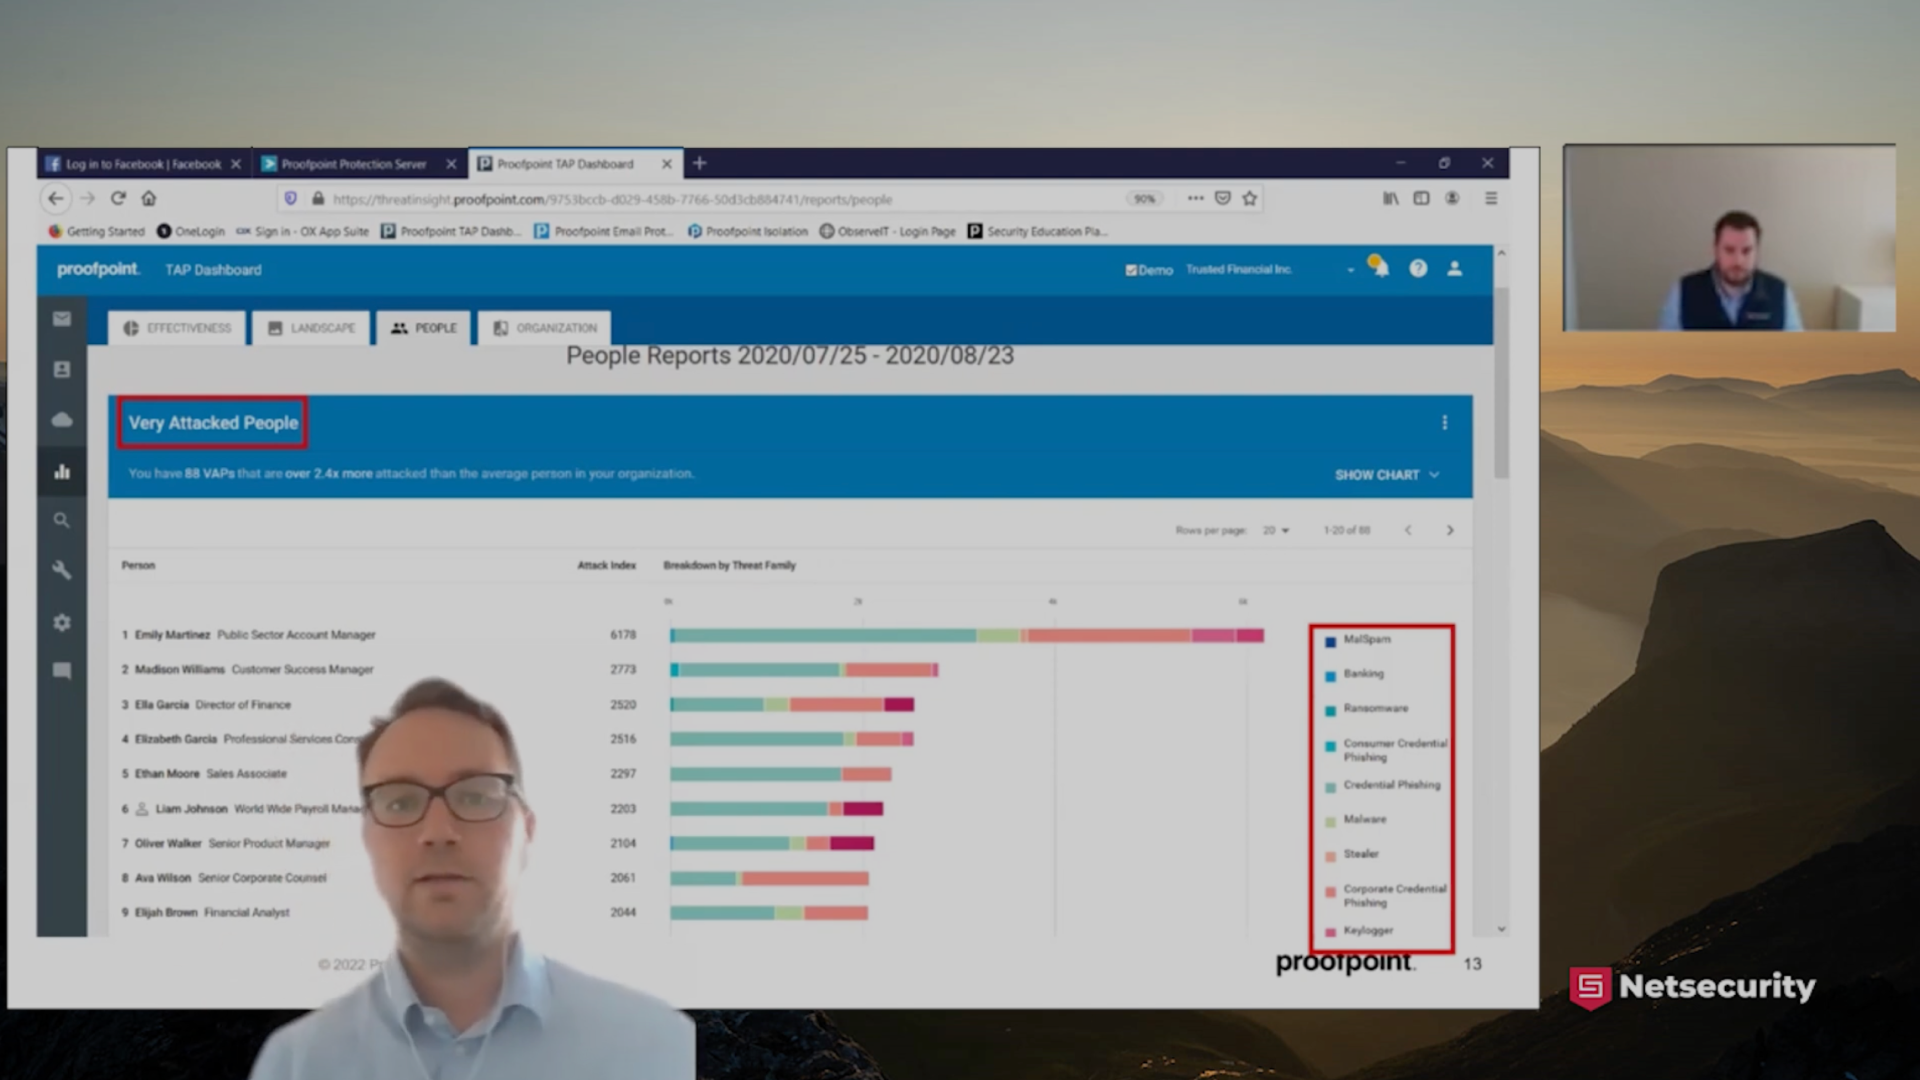This screenshot has width=1920, height=1080.
Task: Click the Credential Phishing legend entry
Action: [x=1383, y=786]
